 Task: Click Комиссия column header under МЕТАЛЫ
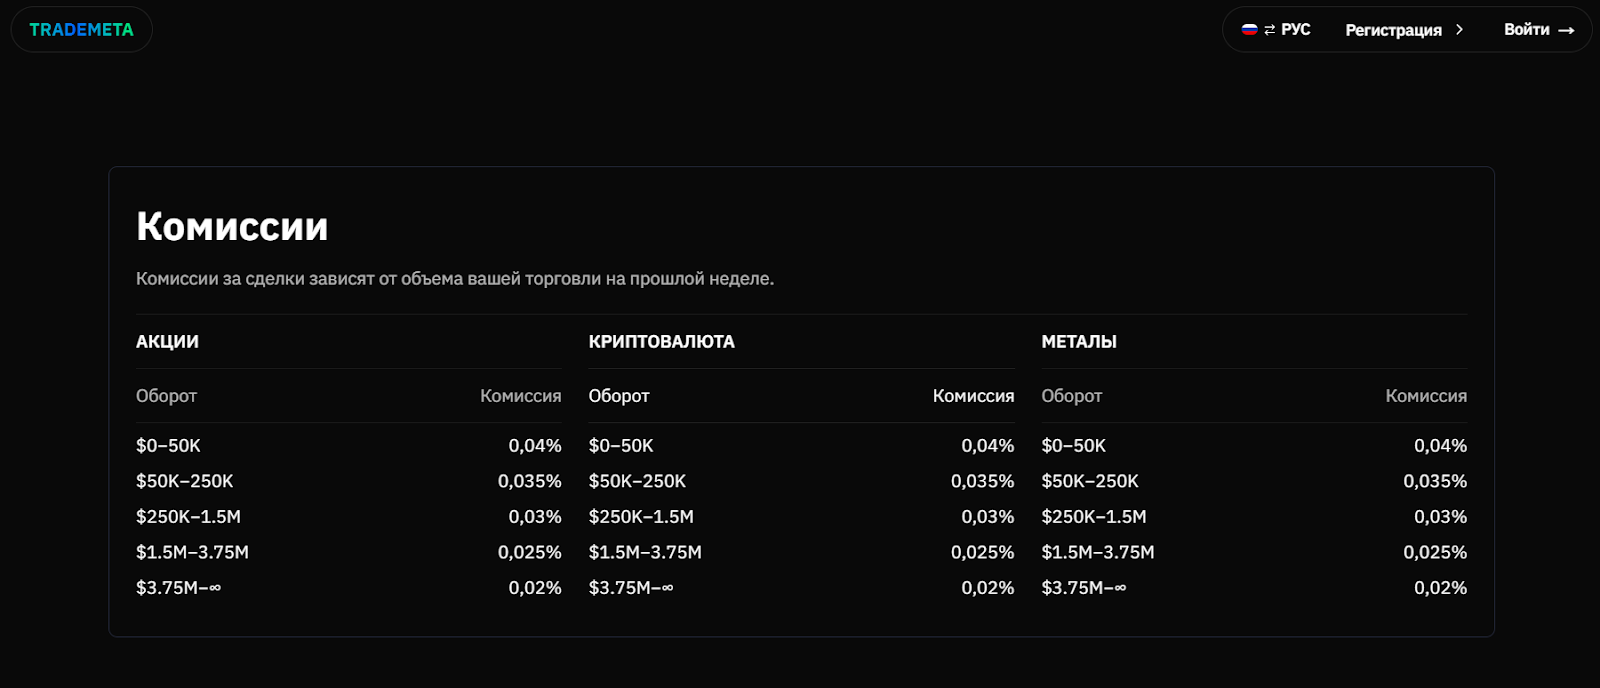1426,396
